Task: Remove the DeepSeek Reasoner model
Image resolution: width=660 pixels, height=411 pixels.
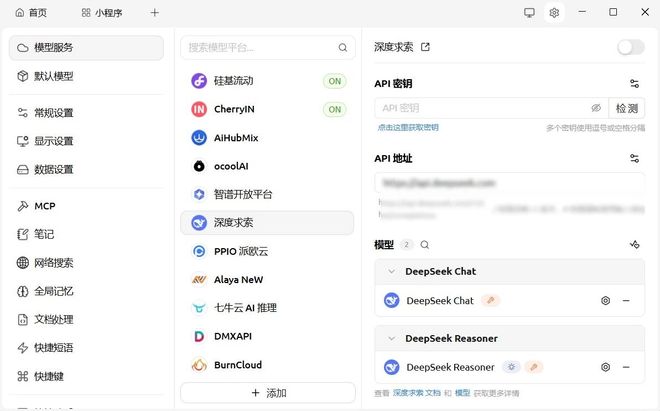Action: tap(626, 367)
